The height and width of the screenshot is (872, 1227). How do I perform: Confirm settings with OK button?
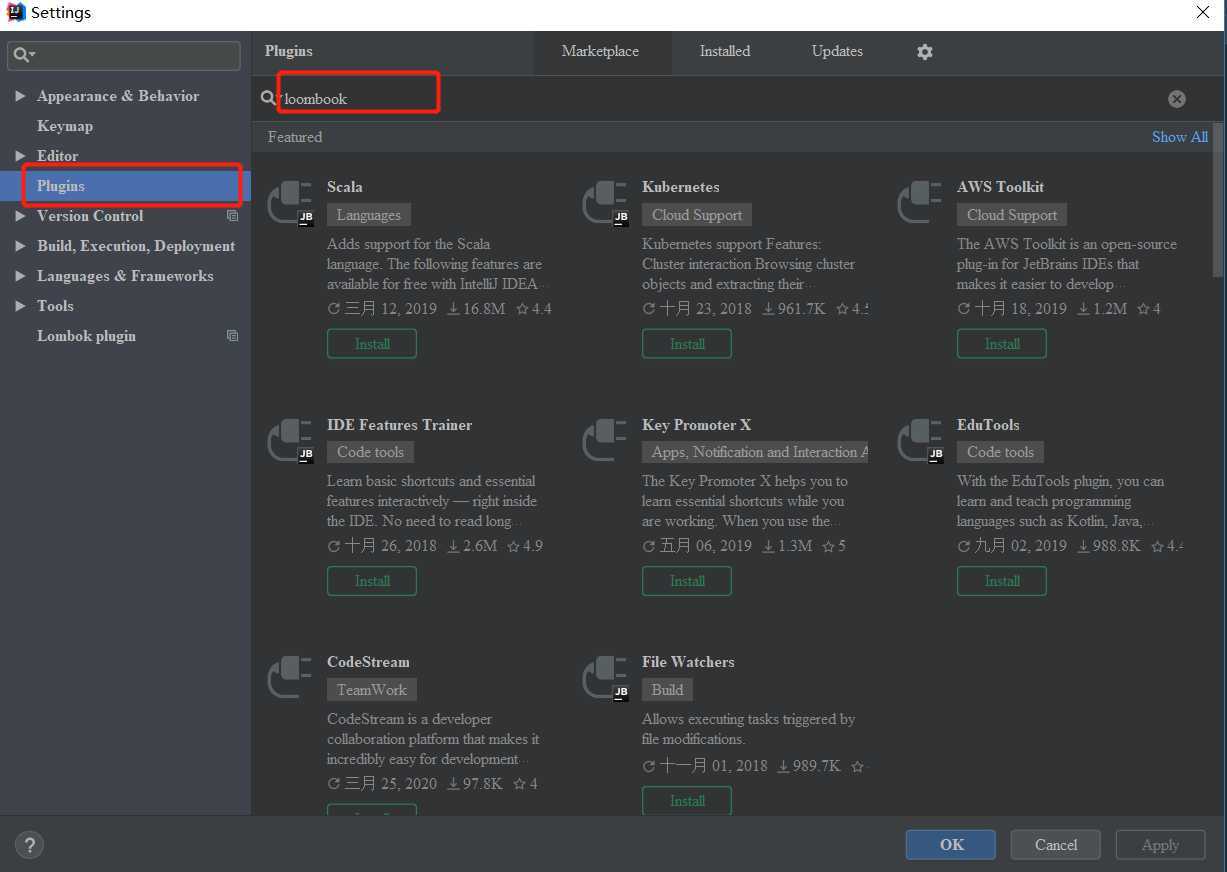point(951,845)
